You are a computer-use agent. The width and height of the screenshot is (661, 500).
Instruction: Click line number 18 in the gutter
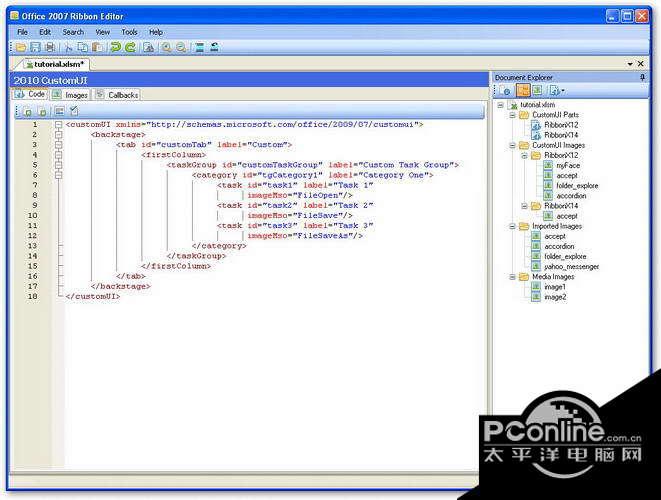pyautogui.click(x=33, y=297)
